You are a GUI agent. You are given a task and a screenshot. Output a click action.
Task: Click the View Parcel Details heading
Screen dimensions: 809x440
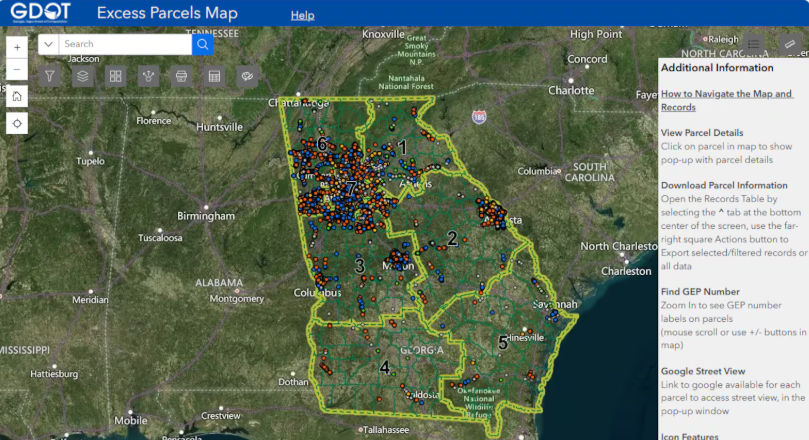702,133
